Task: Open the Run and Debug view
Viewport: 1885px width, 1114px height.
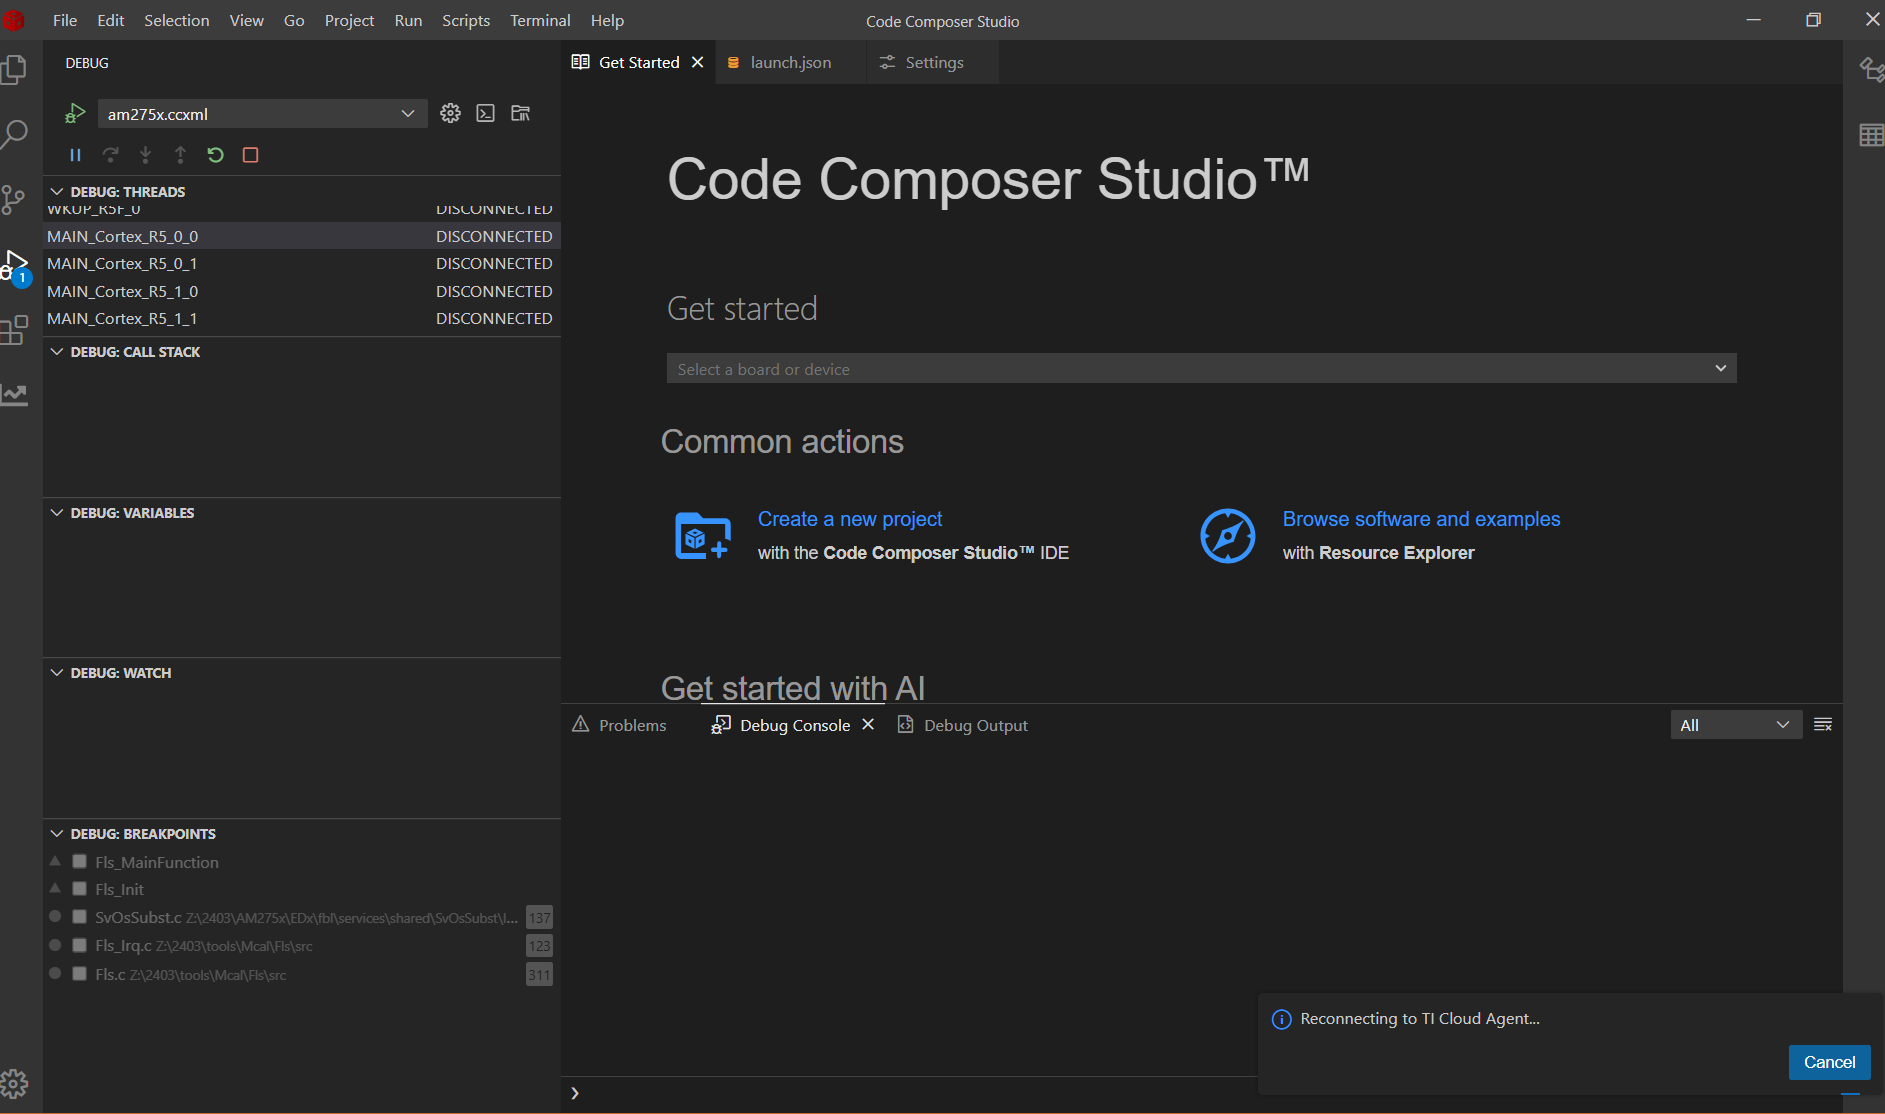Action: click(16, 266)
